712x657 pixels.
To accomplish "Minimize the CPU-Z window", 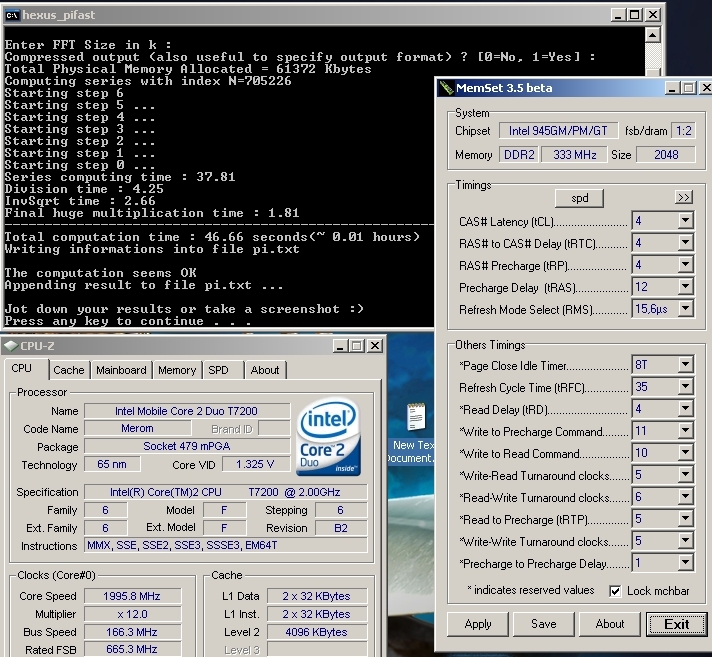I will (x=340, y=346).
